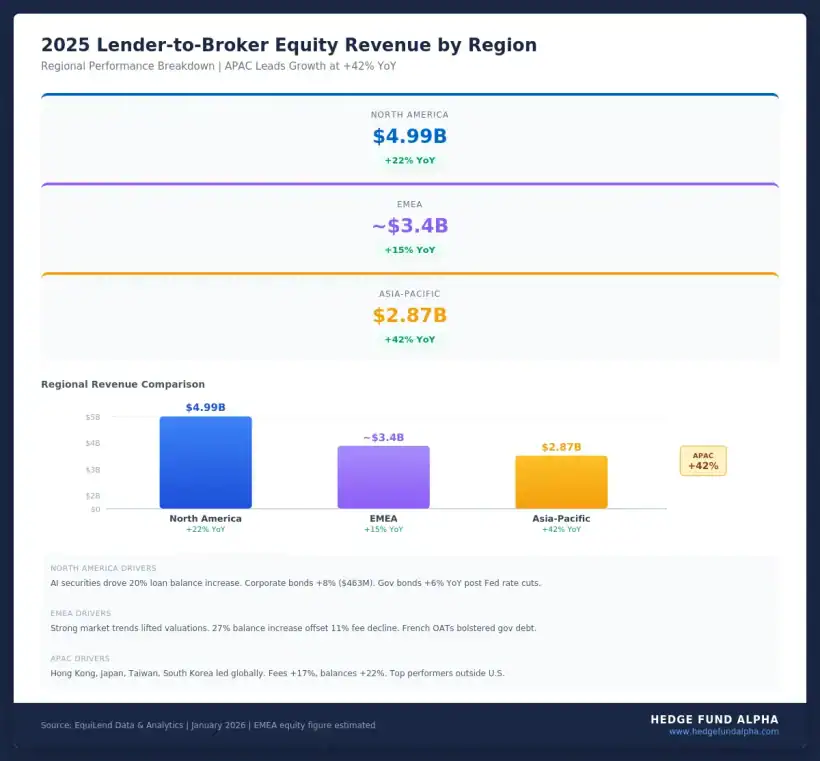
Task: Select the NORTH AMERICA DRIVERS section header
Action: (x=102, y=568)
